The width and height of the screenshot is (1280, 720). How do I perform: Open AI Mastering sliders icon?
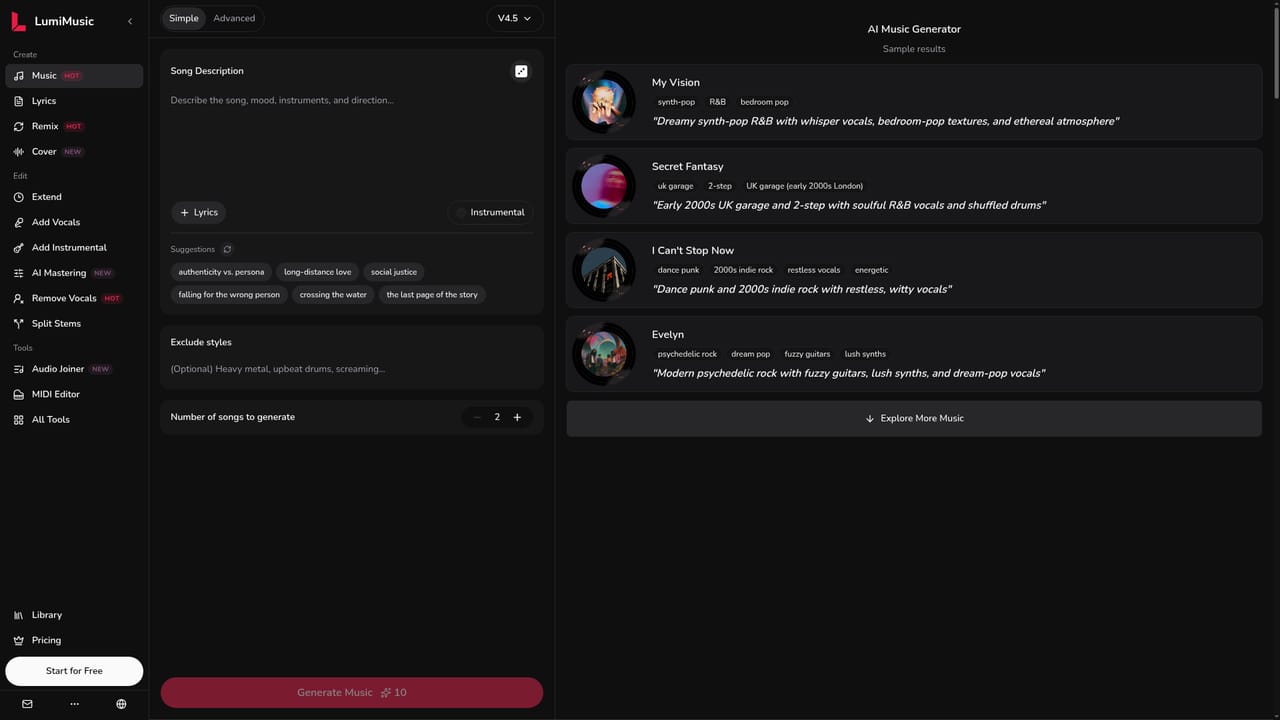coord(19,273)
